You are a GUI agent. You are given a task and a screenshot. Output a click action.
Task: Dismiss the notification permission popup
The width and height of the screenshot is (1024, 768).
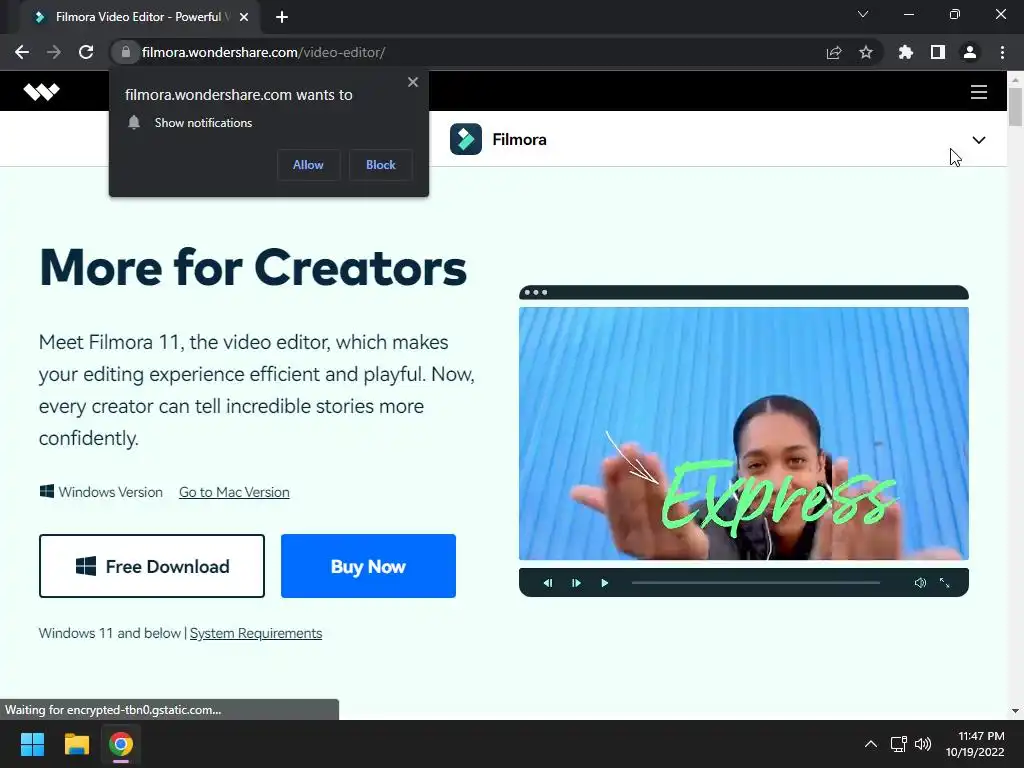tap(413, 82)
